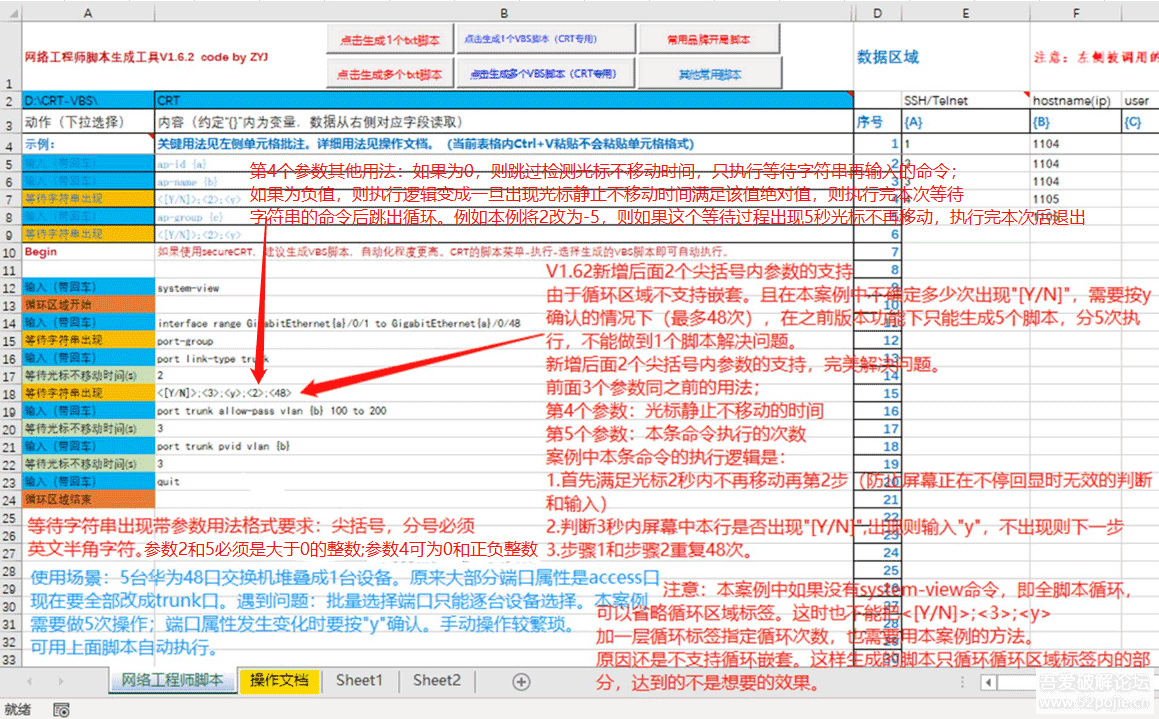Select the user cell in row 2
This screenshot has width=1159, height=719.
pyautogui.click(x=1140, y=100)
